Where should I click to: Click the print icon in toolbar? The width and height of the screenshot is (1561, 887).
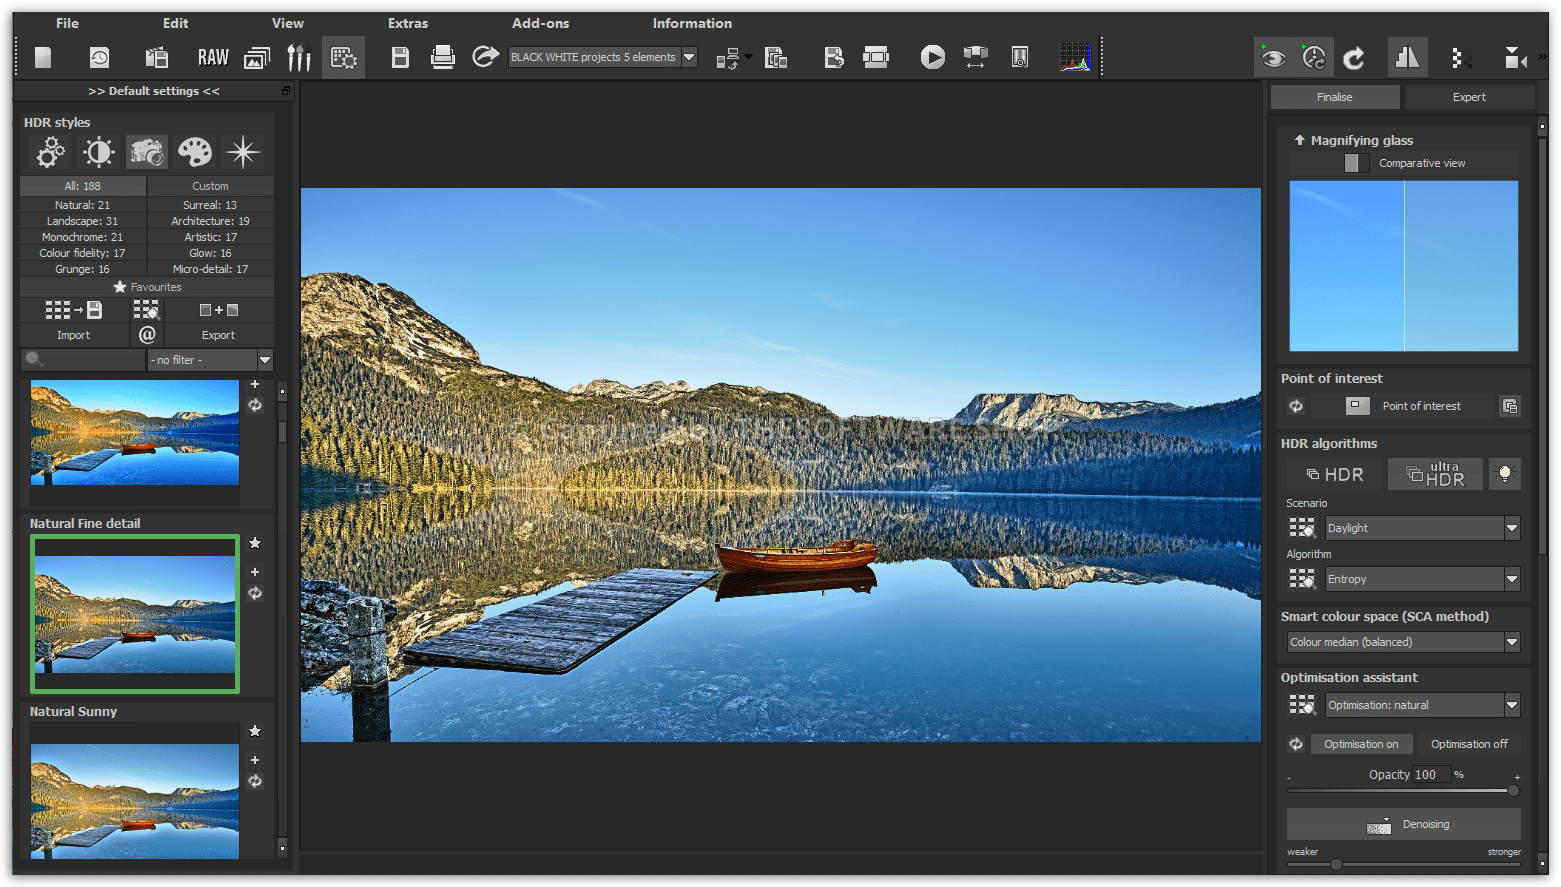(x=442, y=58)
